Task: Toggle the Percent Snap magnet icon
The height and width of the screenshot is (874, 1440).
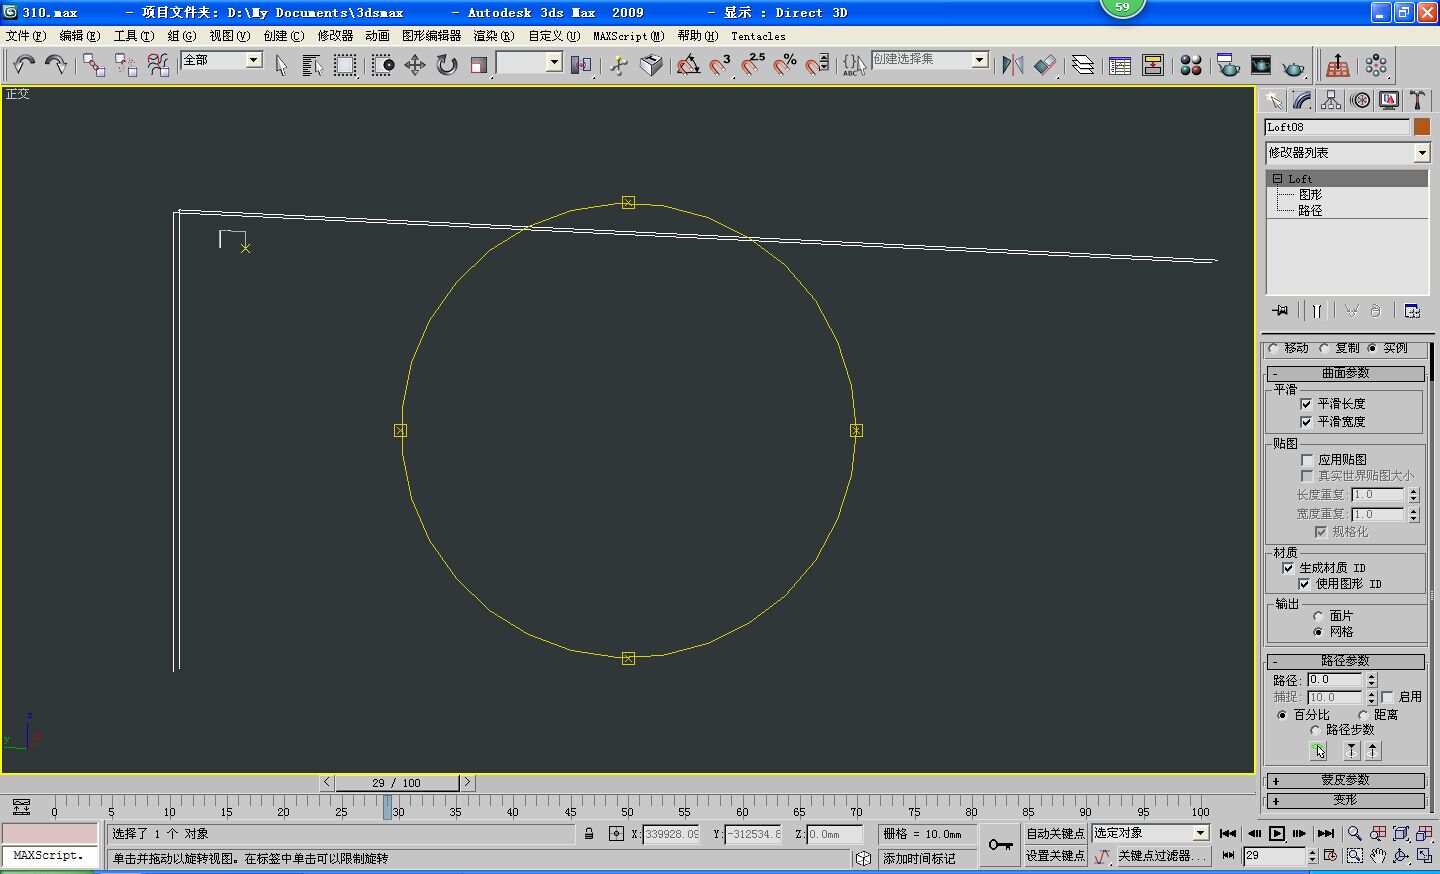Action: (x=785, y=65)
